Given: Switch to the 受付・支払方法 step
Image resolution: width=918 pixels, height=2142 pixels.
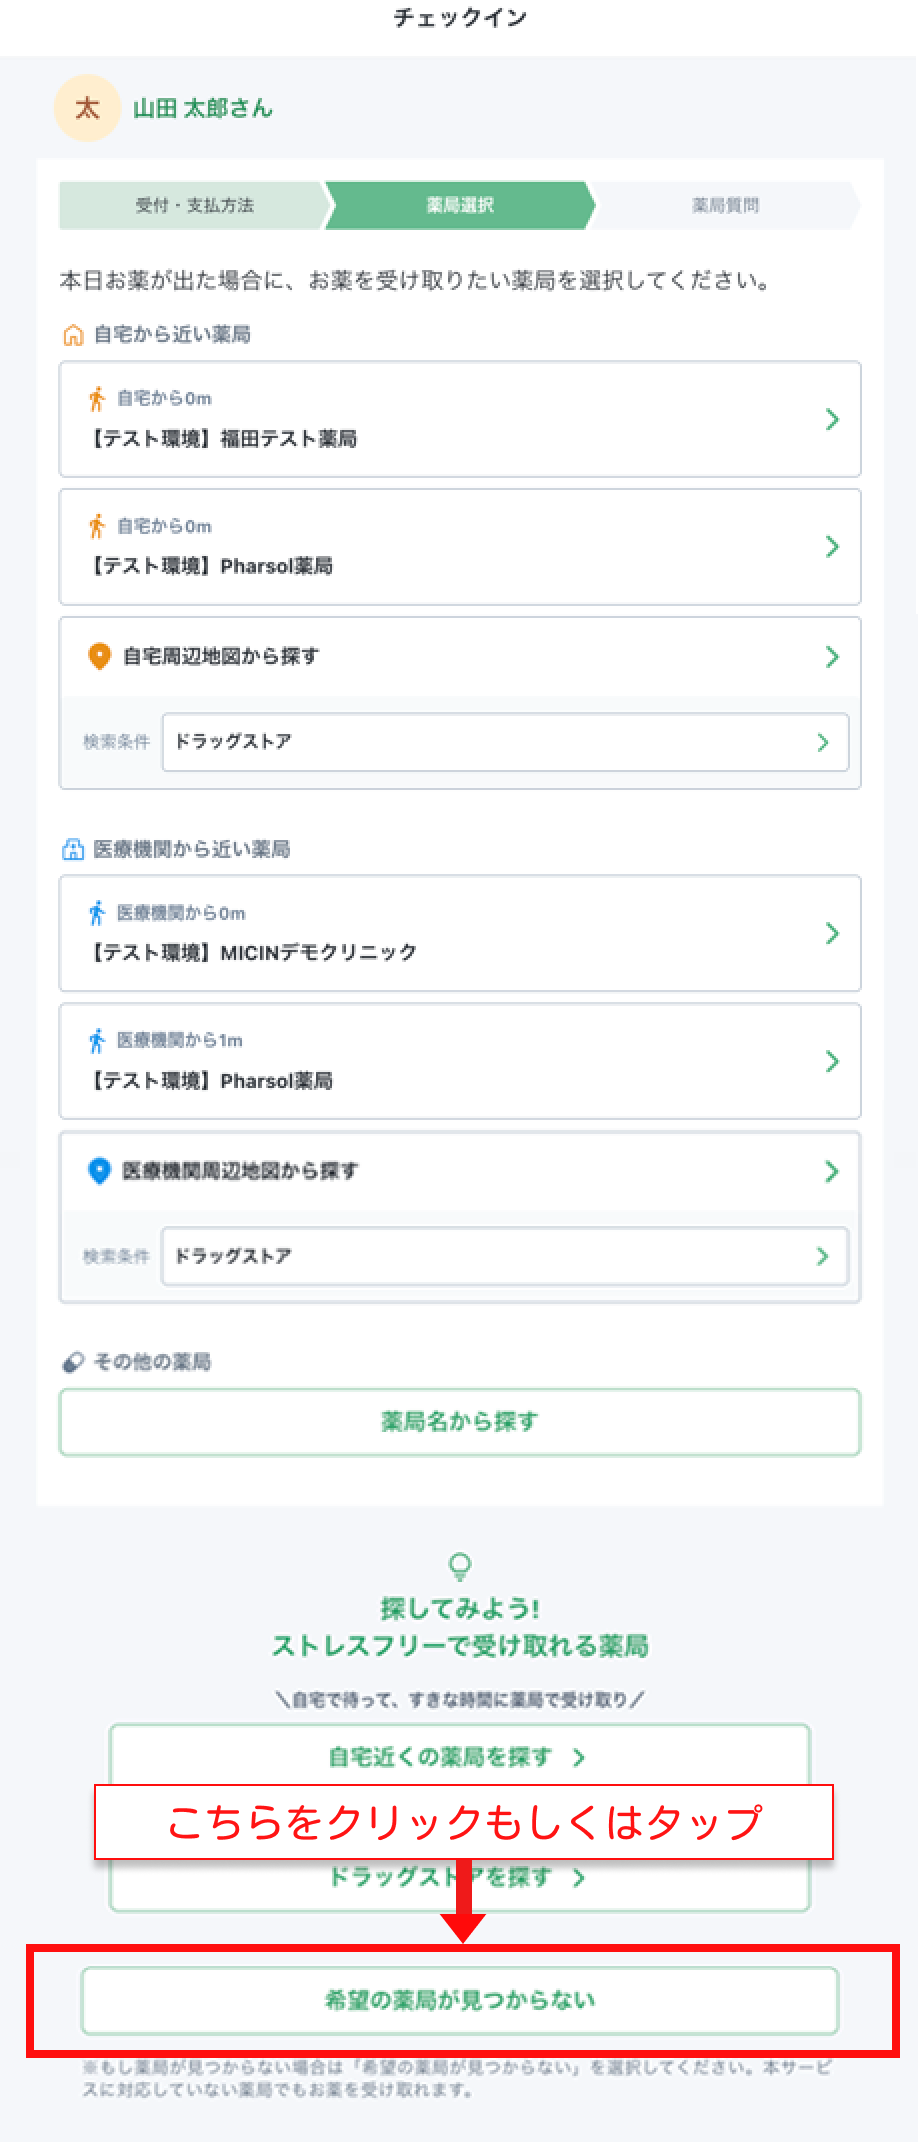Looking at the screenshot, I should (196, 205).
